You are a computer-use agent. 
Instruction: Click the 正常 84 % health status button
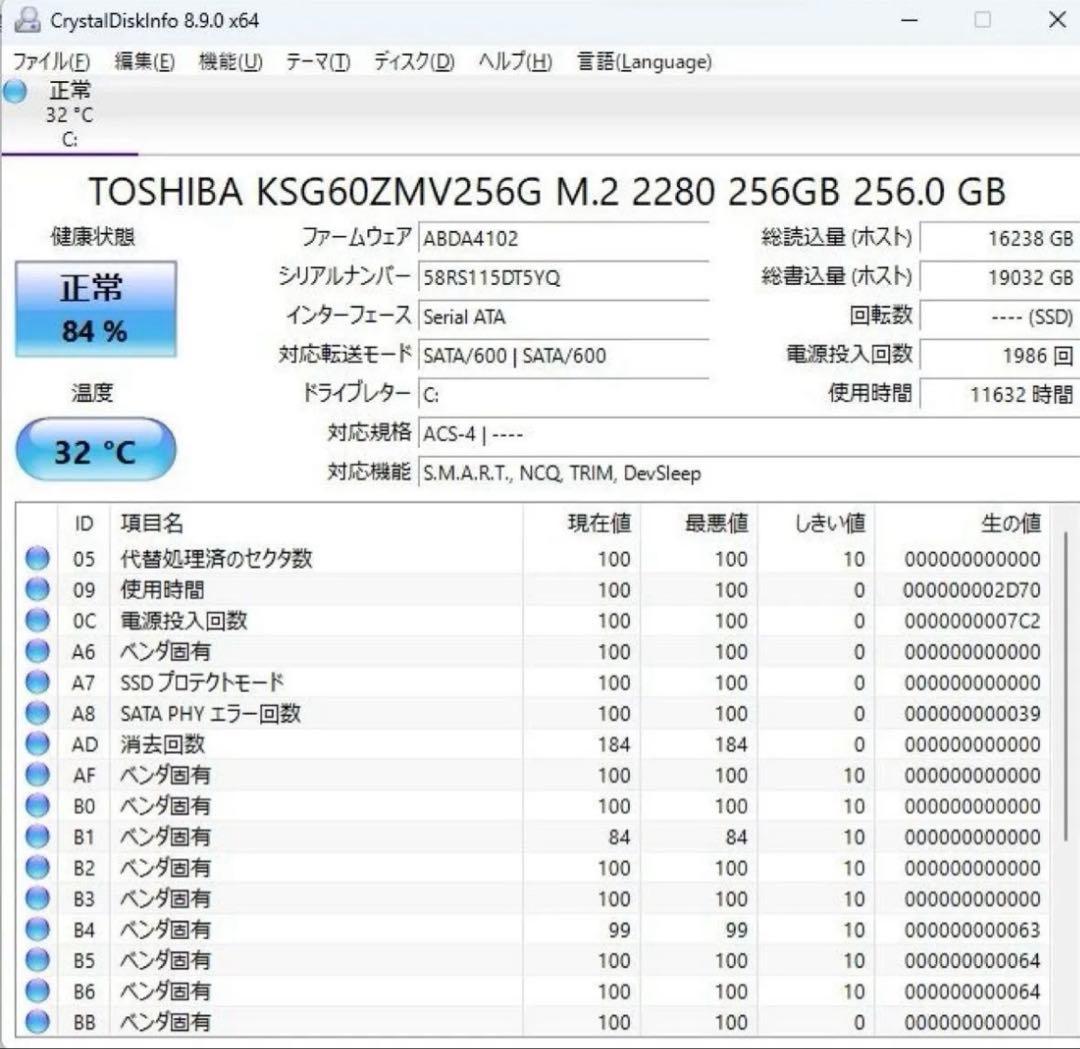pyautogui.click(x=96, y=309)
